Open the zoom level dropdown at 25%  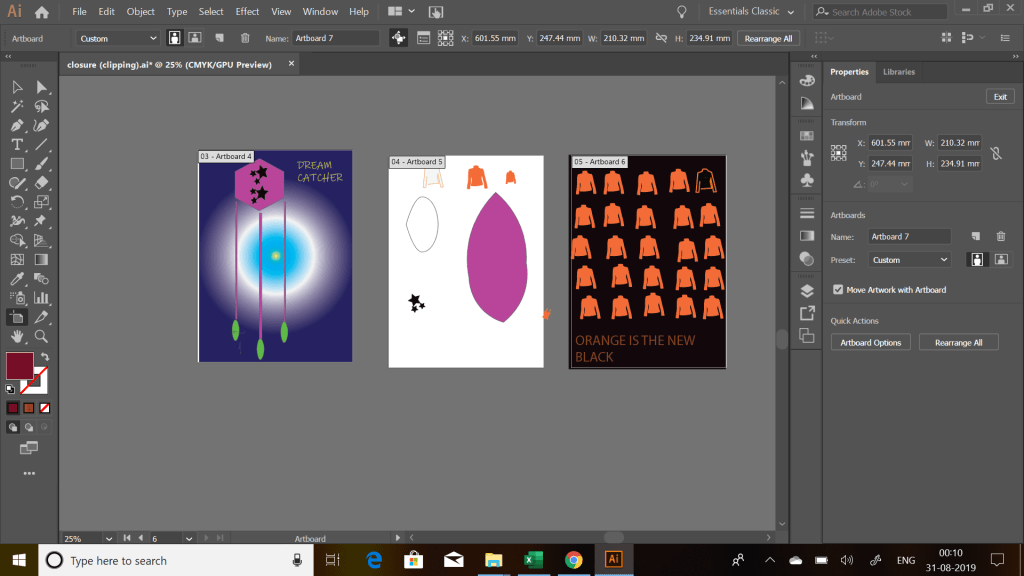coord(110,538)
